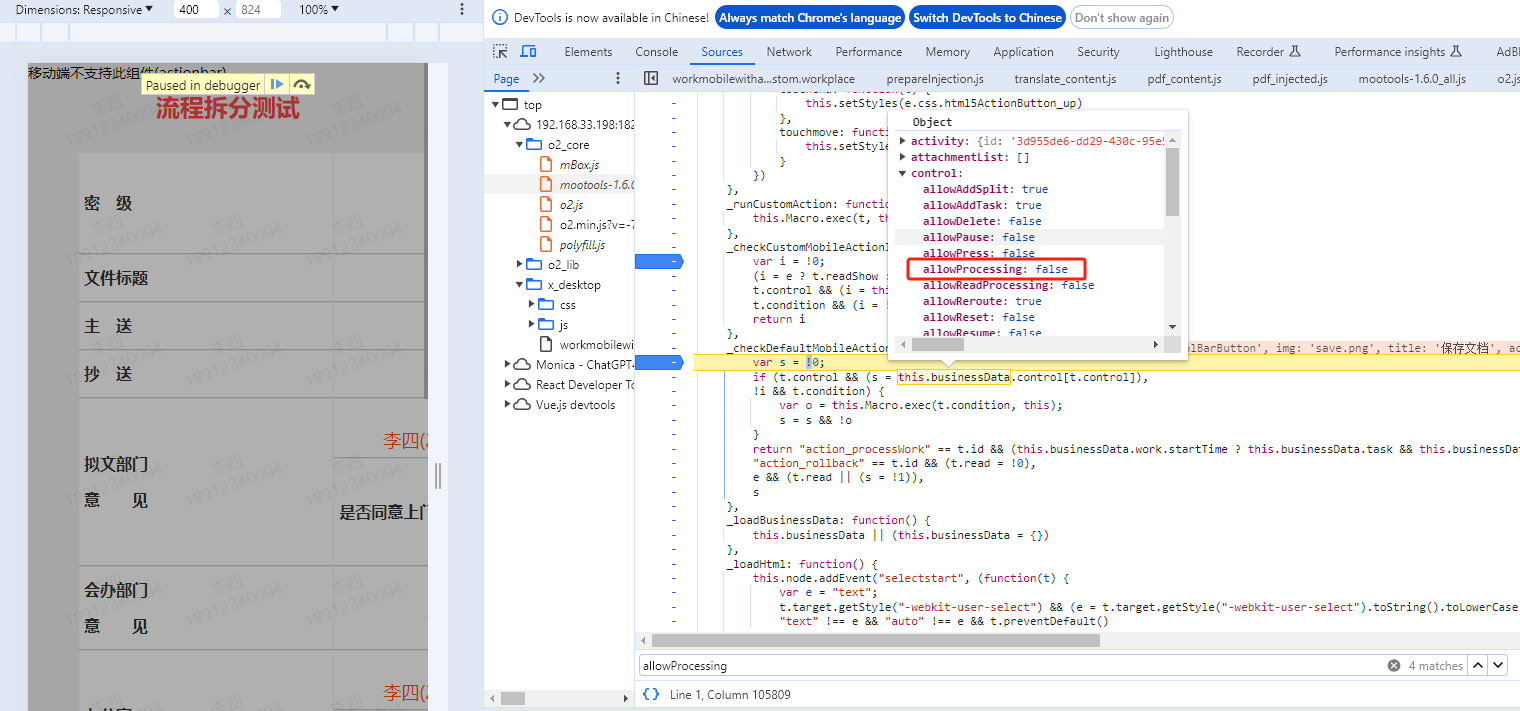Open the 100% zoom dropdown
The height and width of the screenshot is (711, 1520).
pos(318,9)
